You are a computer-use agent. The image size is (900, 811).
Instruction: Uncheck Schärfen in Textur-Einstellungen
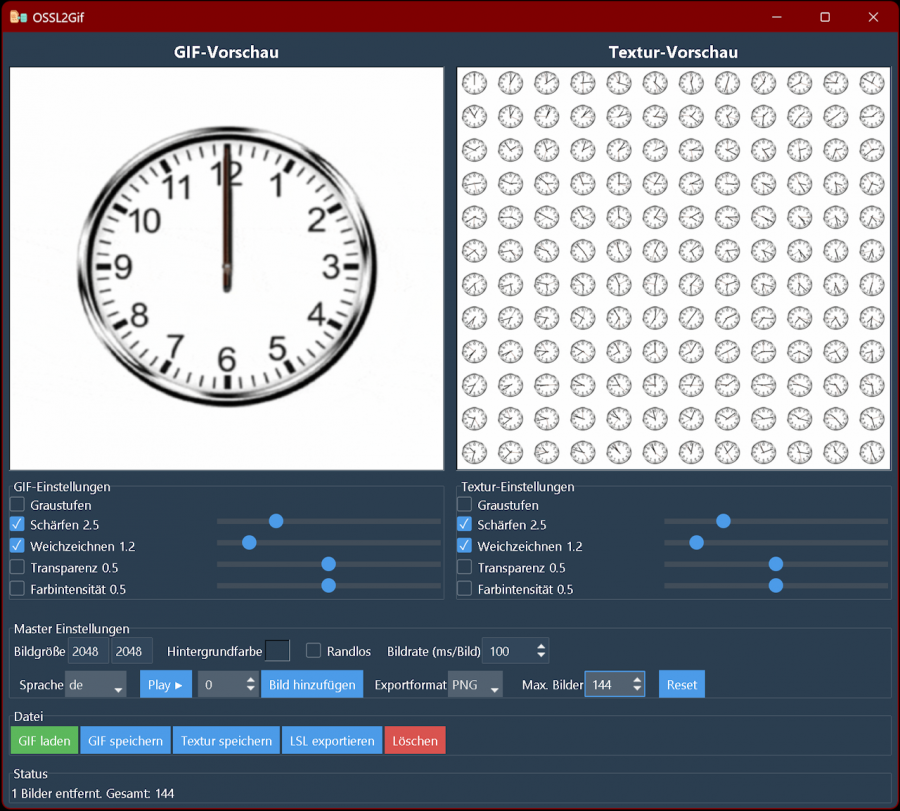tap(464, 524)
